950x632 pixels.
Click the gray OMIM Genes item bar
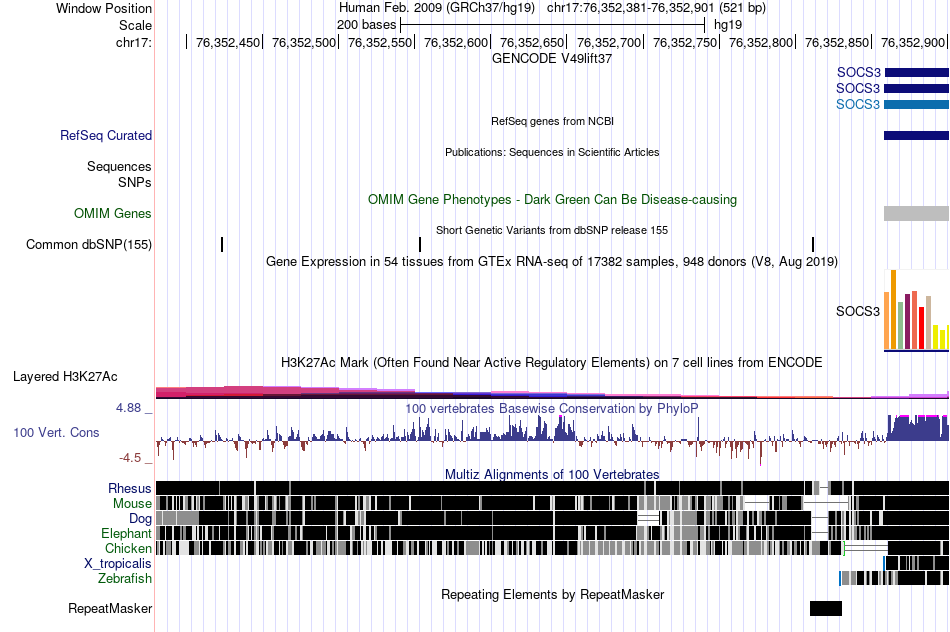click(917, 213)
